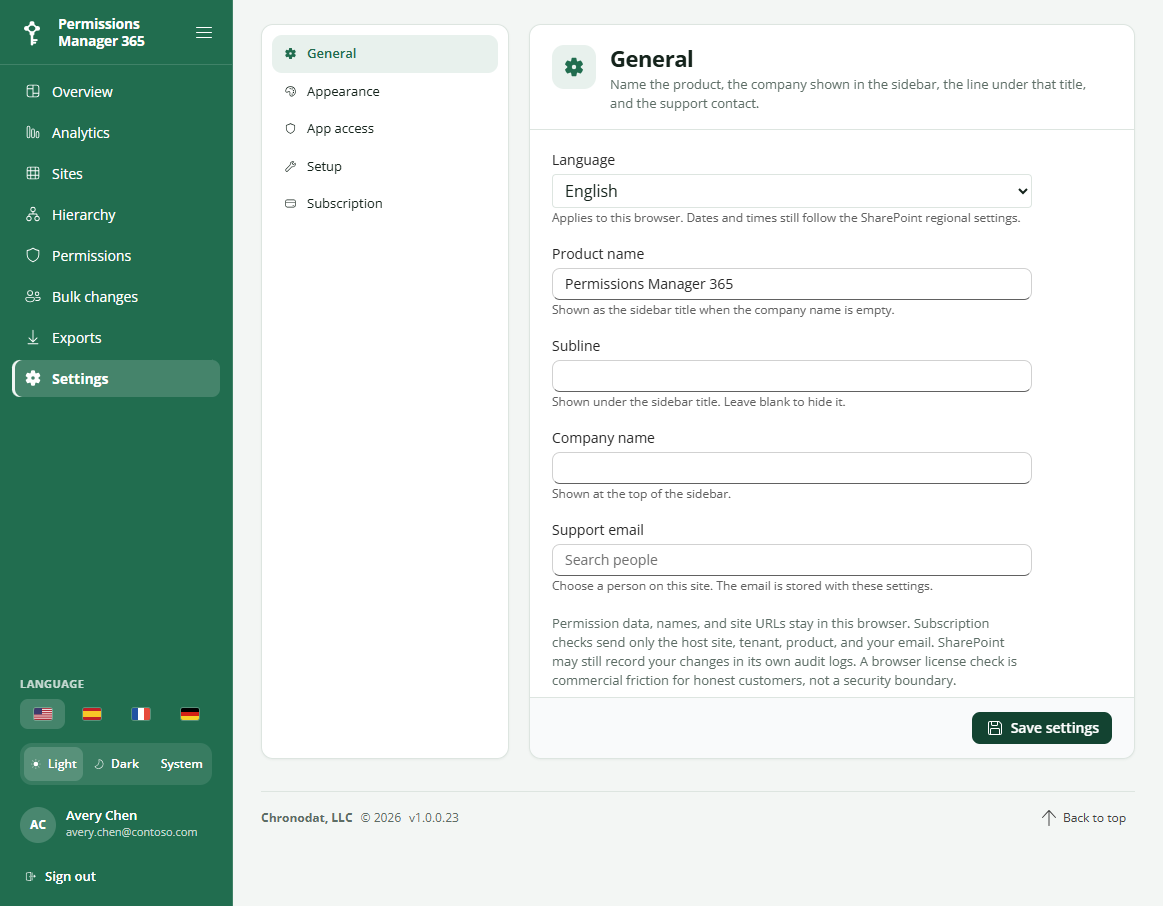1163x906 pixels.
Task: Go to the Subscription tab
Action: coord(385,203)
